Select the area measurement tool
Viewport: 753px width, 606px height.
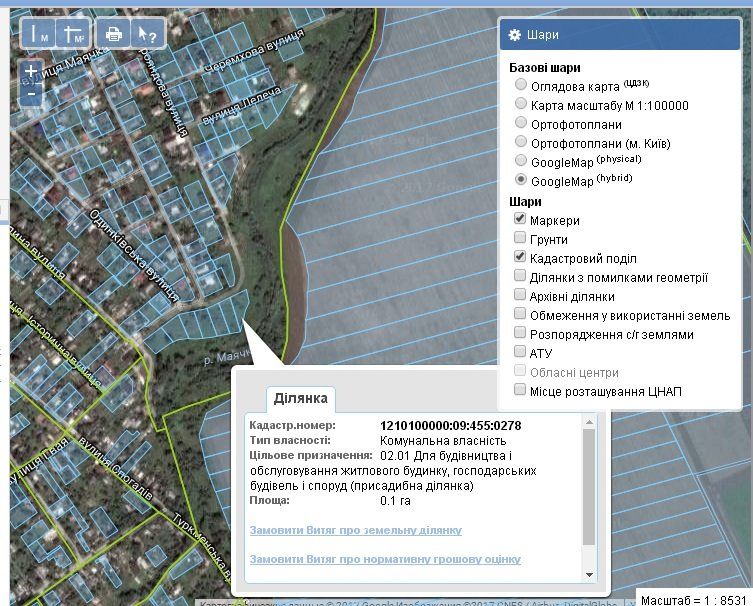[72, 33]
